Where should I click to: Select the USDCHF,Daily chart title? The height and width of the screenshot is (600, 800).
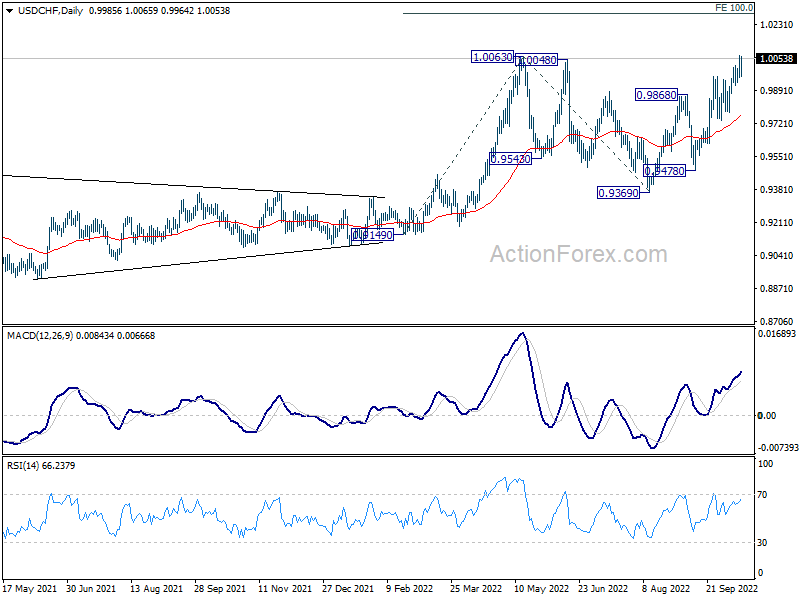[51, 11]
